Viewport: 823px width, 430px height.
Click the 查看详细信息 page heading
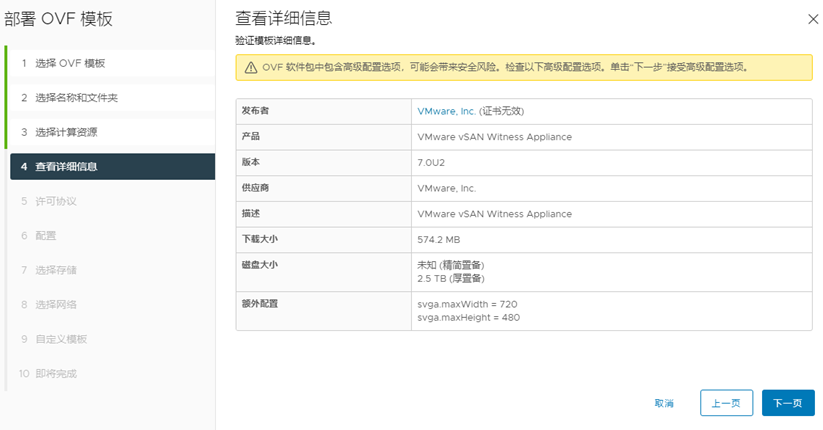pyautogui.click(x=283, y=18)
